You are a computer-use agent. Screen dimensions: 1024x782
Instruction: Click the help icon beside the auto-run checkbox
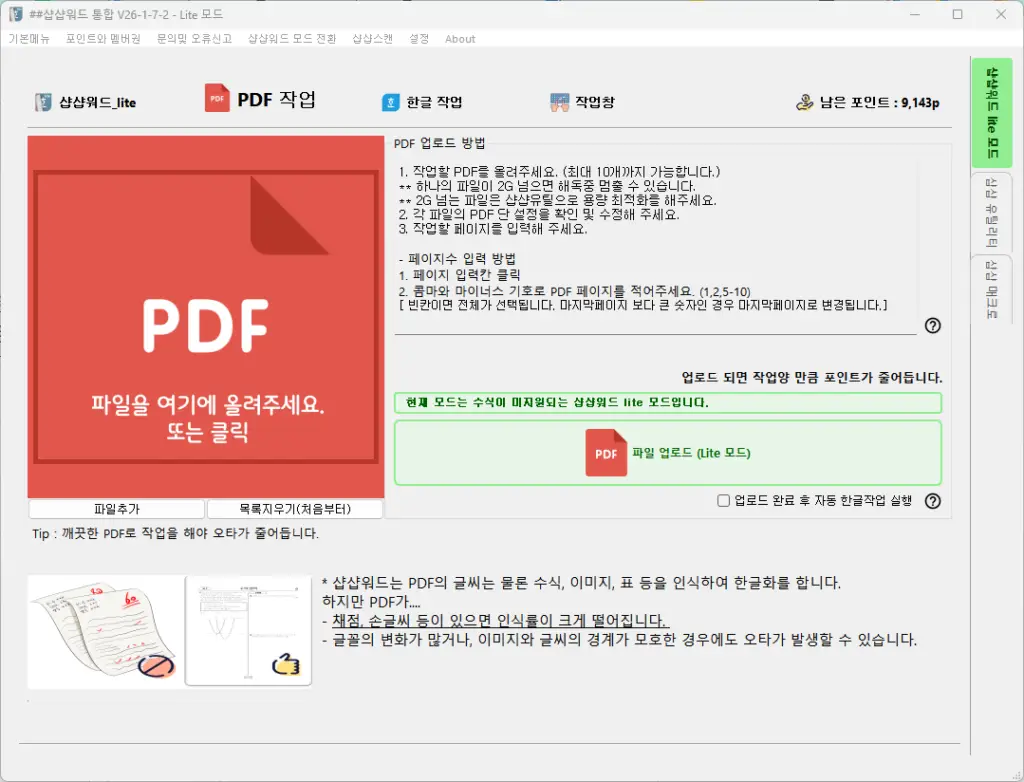tap(932, 501)
